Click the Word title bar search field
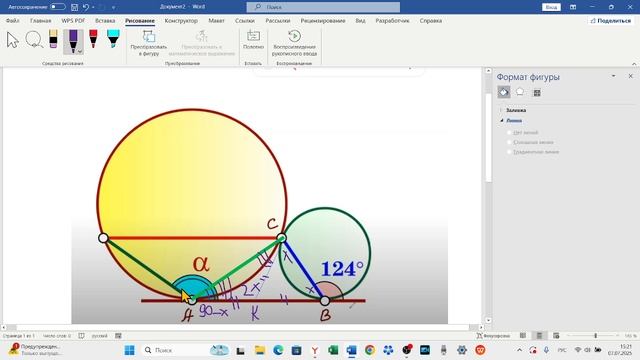 click(323, 7)
